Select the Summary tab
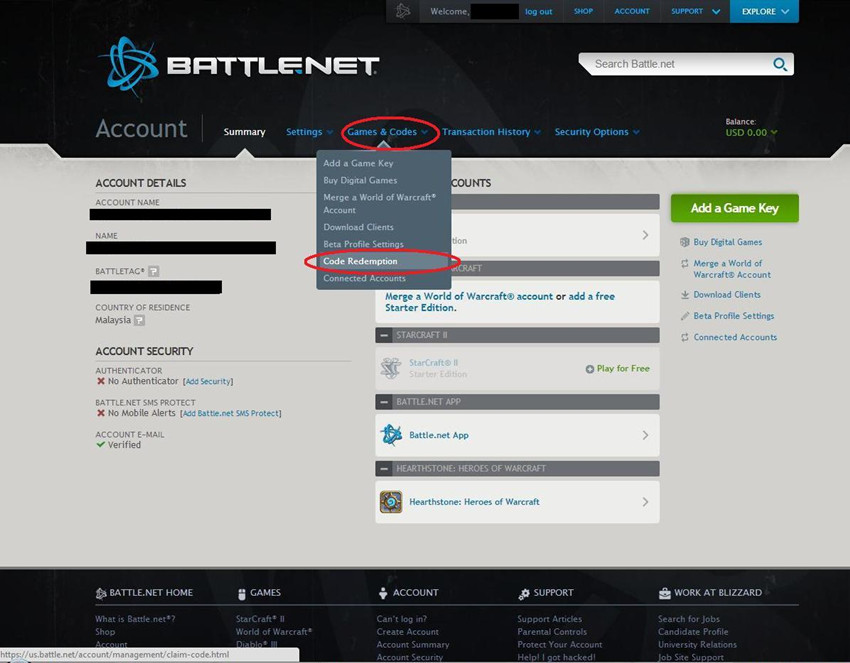Screen dimensions: 850x663 [x=244, y=132]
